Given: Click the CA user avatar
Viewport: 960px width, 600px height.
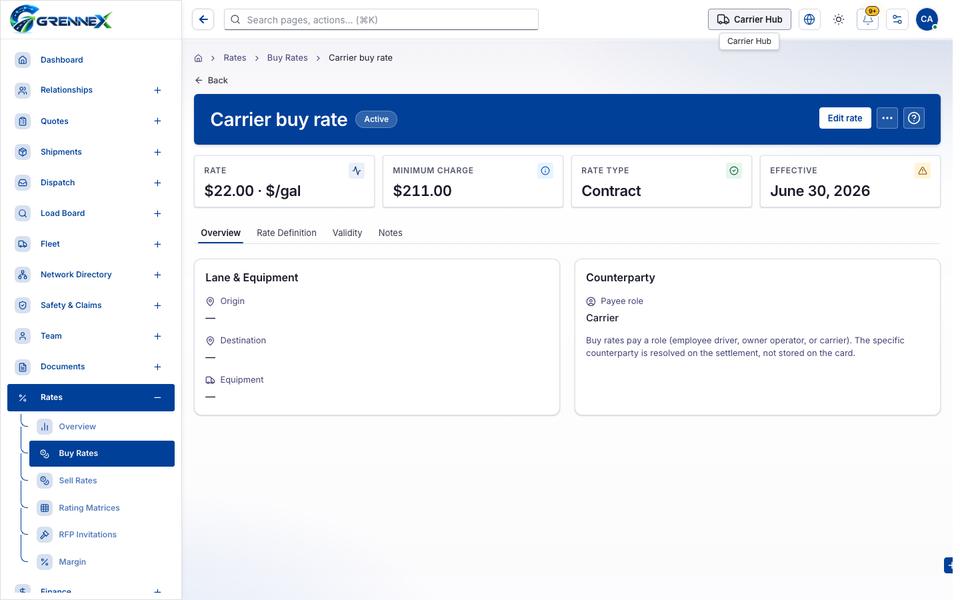Looking at the screenshot, I should tap(926, 20).
